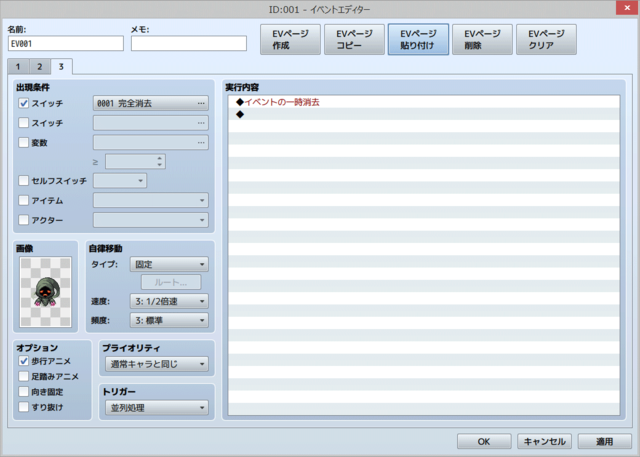640x457 pixels.
Task: Open the アクター dropdown
Action: click(151, 220)
